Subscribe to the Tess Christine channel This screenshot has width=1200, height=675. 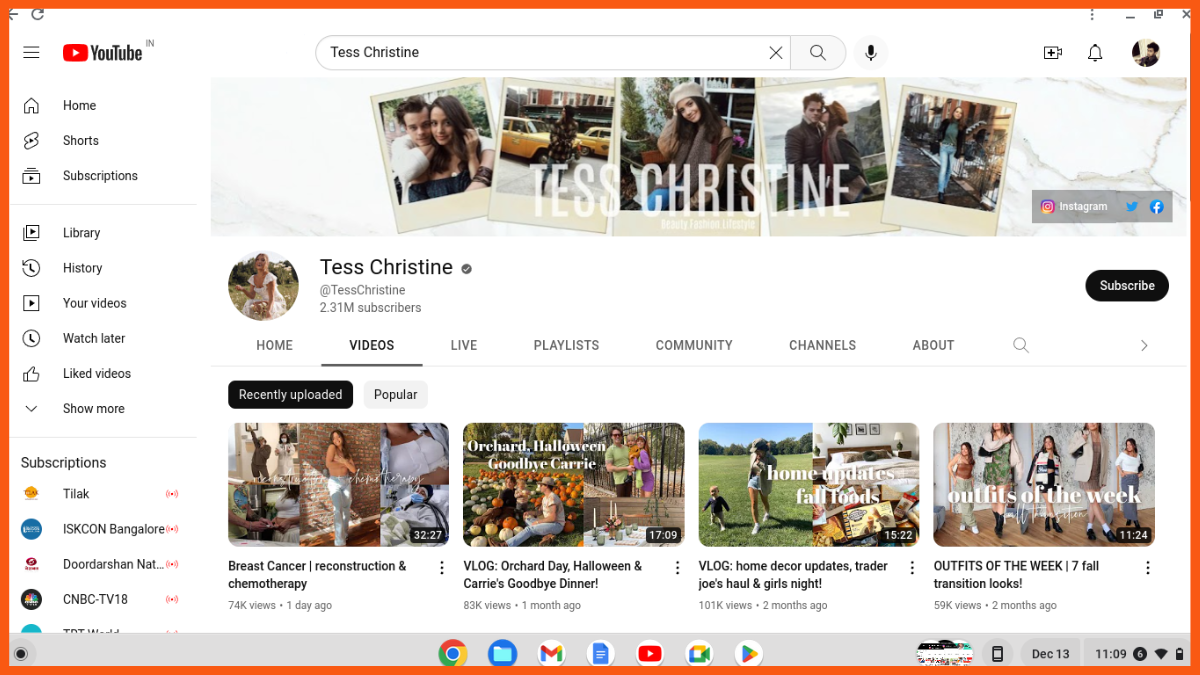pyautogui.click(x=1126, y=285)
